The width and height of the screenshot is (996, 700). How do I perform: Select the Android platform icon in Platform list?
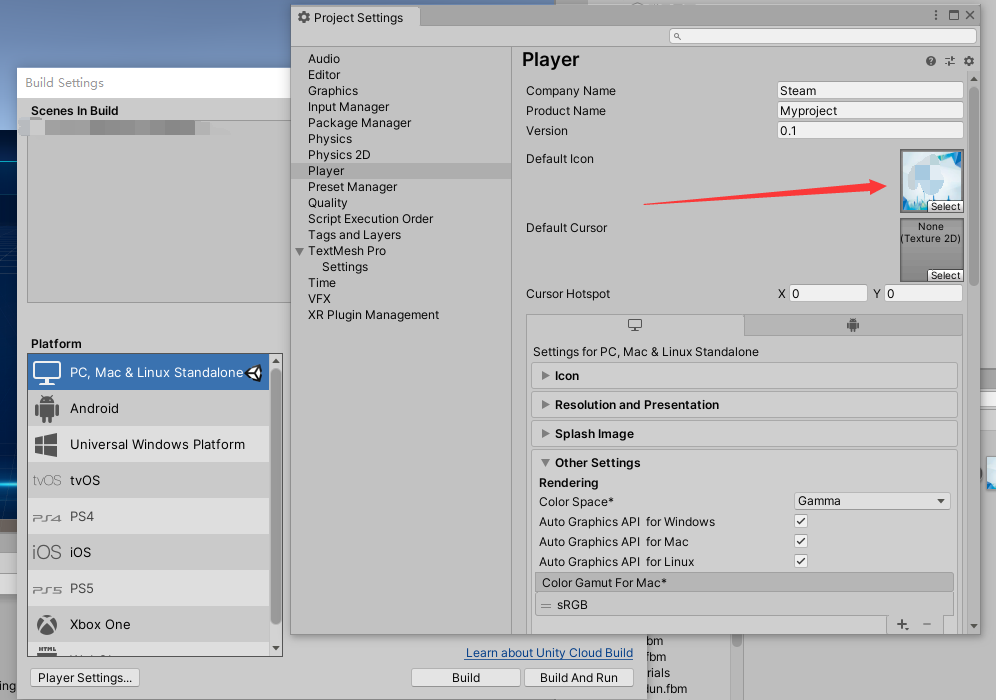pos(47,408)
